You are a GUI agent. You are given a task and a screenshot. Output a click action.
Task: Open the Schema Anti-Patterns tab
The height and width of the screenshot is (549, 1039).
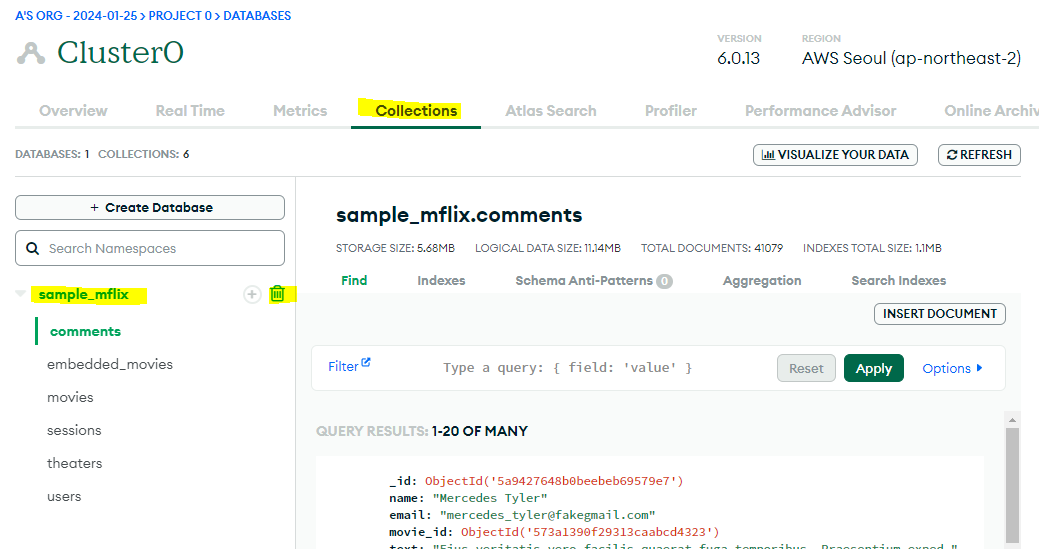pos(594,281)
